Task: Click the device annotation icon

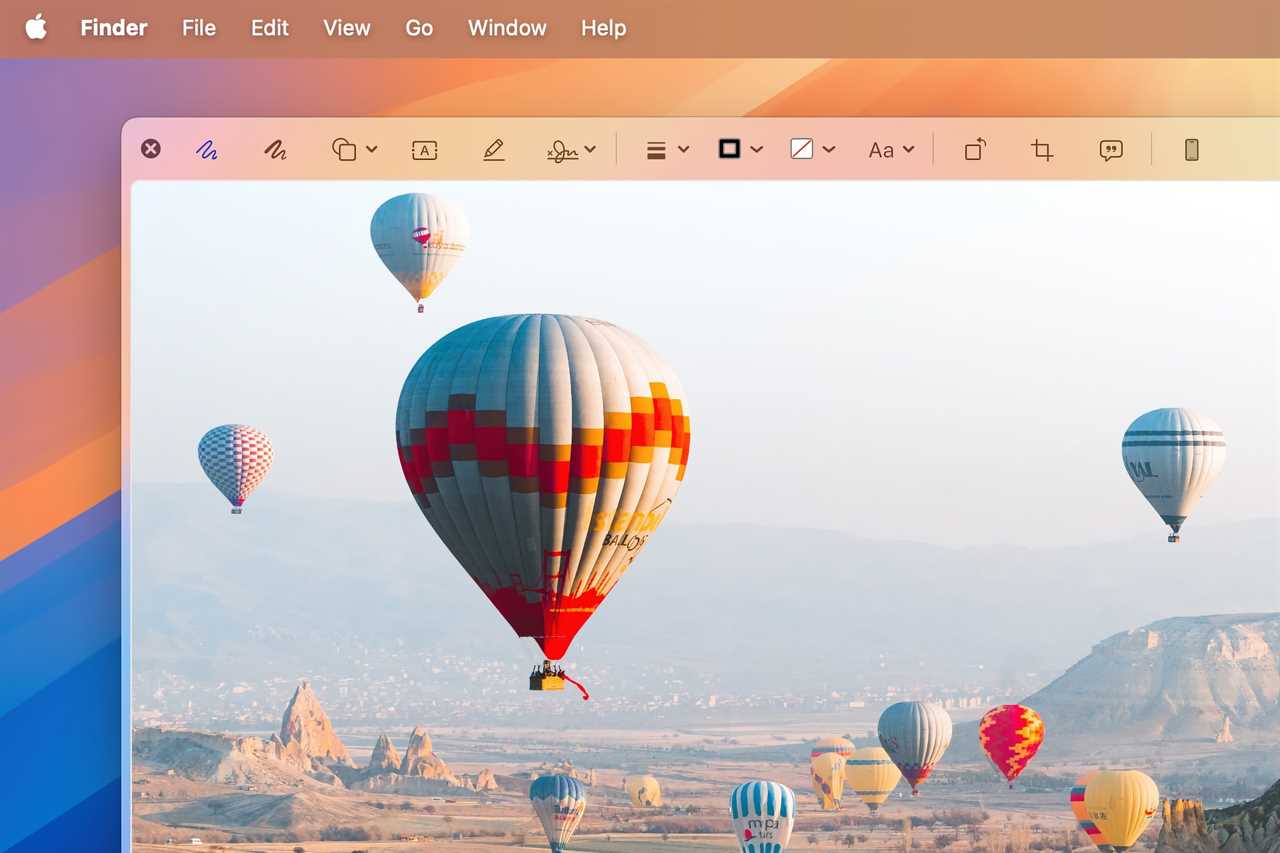Action: (1191, 149)
